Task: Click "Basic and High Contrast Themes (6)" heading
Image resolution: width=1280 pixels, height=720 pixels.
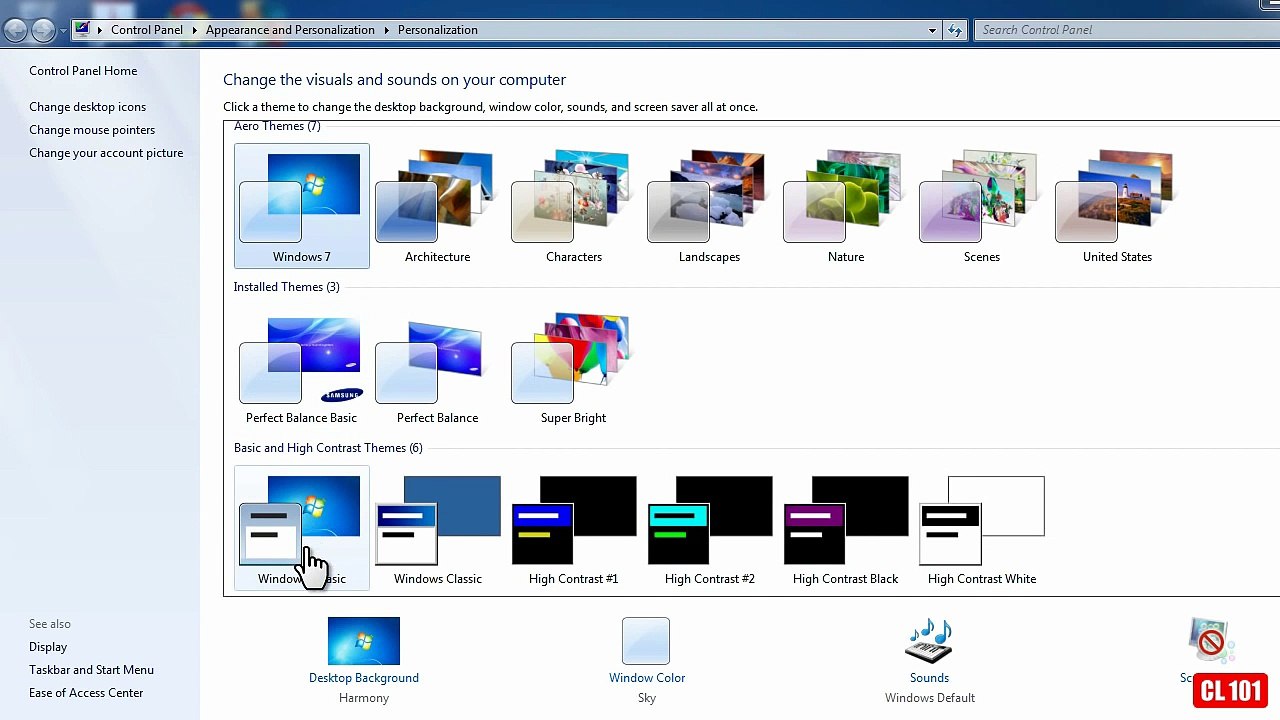Action: coord(328,448)
